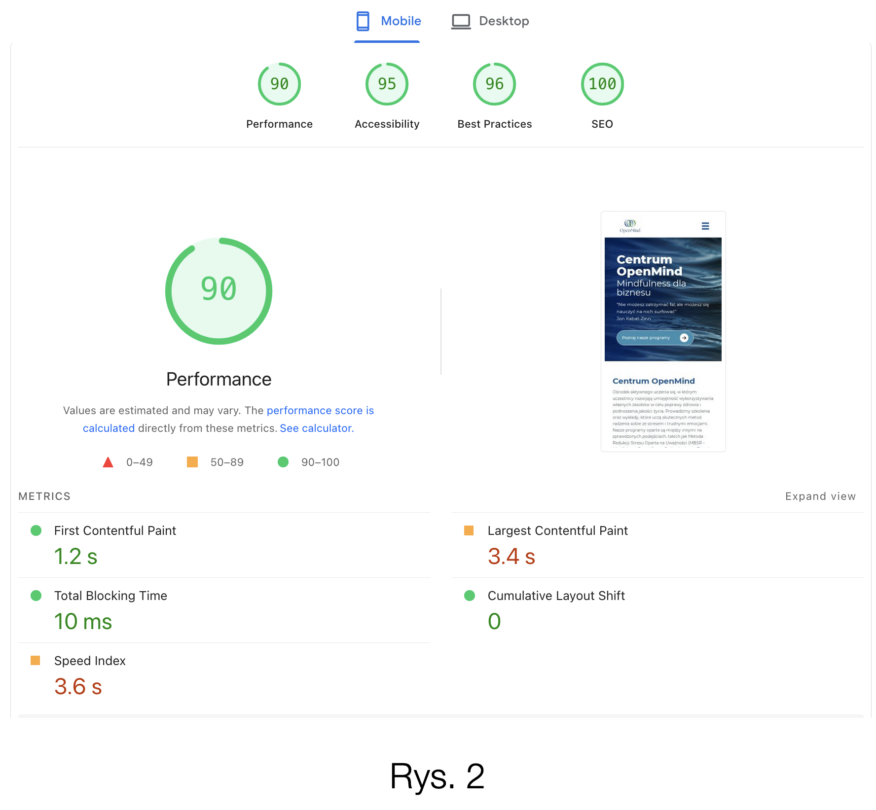Click the Total Blocking Time metric
Image resolution: width=876 pixels, height=810 pixels.
coord(110,596)
